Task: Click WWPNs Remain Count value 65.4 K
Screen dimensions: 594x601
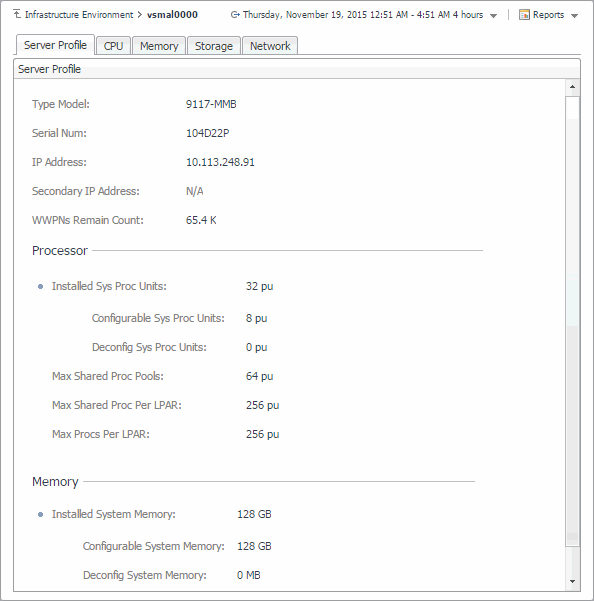Action: pyautogui.click(x=201, y=220)
